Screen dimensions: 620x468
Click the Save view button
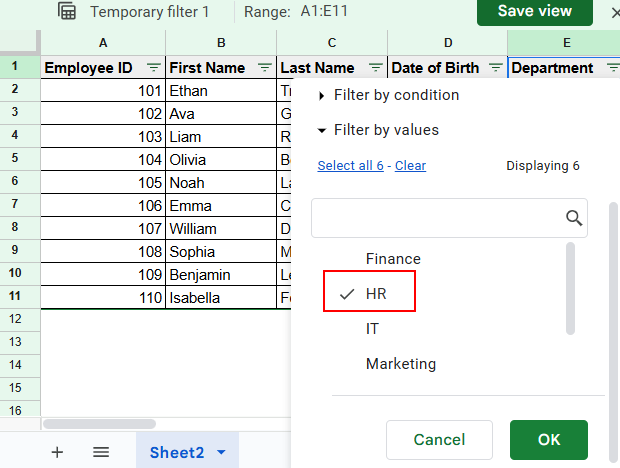534,12
